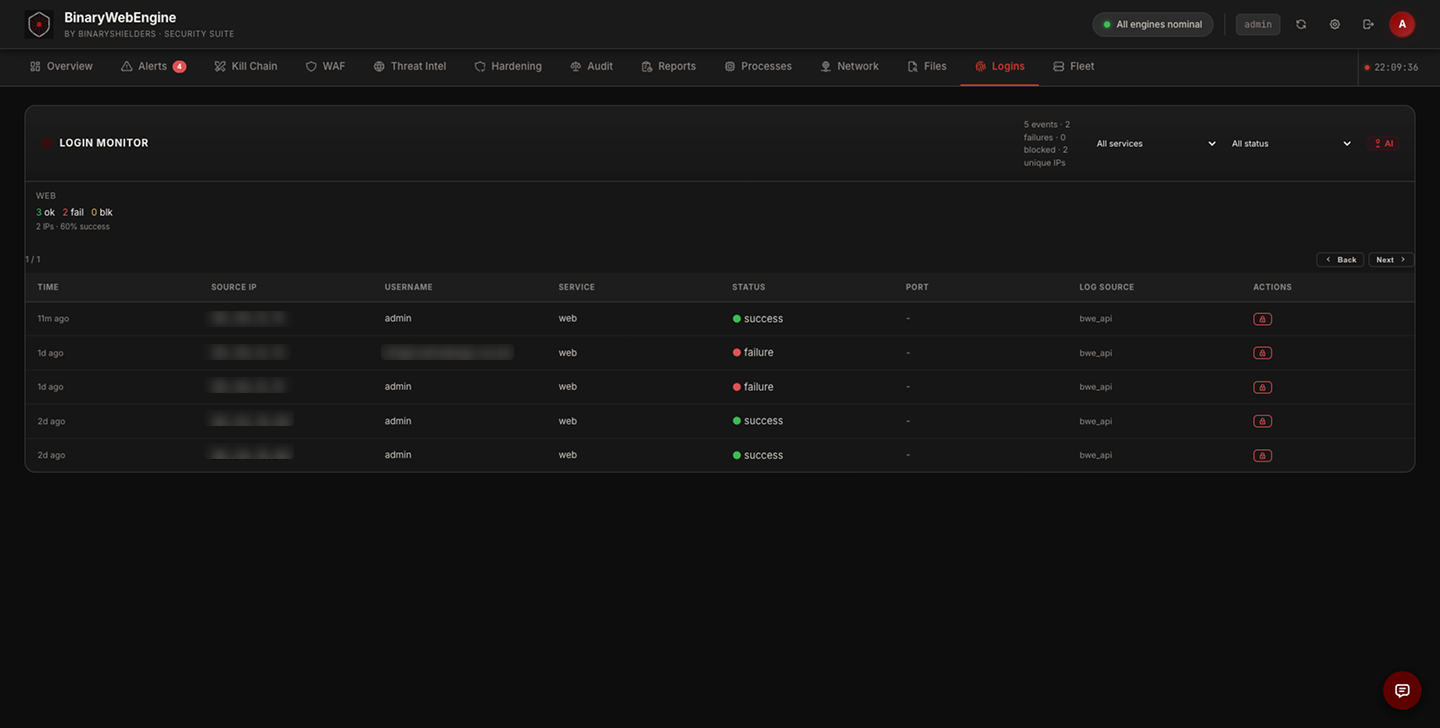Image resolution: width=1440 pixels, height=728 pixels.
Task: Click the ACTIONS column header
Action: 1273,287
